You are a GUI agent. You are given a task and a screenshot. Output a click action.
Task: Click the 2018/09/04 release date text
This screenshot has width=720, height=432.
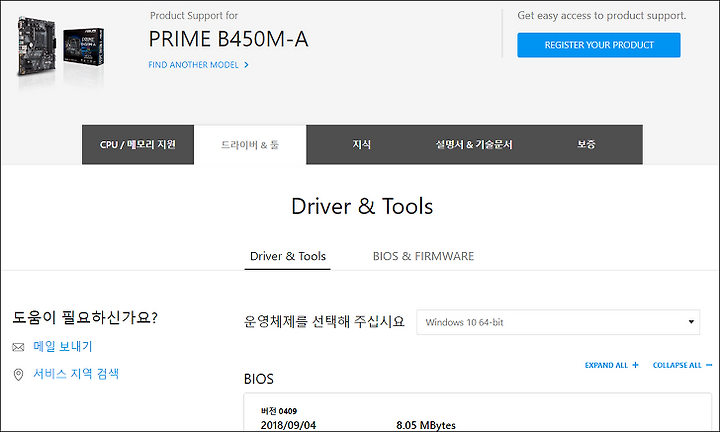coord(288,425)
